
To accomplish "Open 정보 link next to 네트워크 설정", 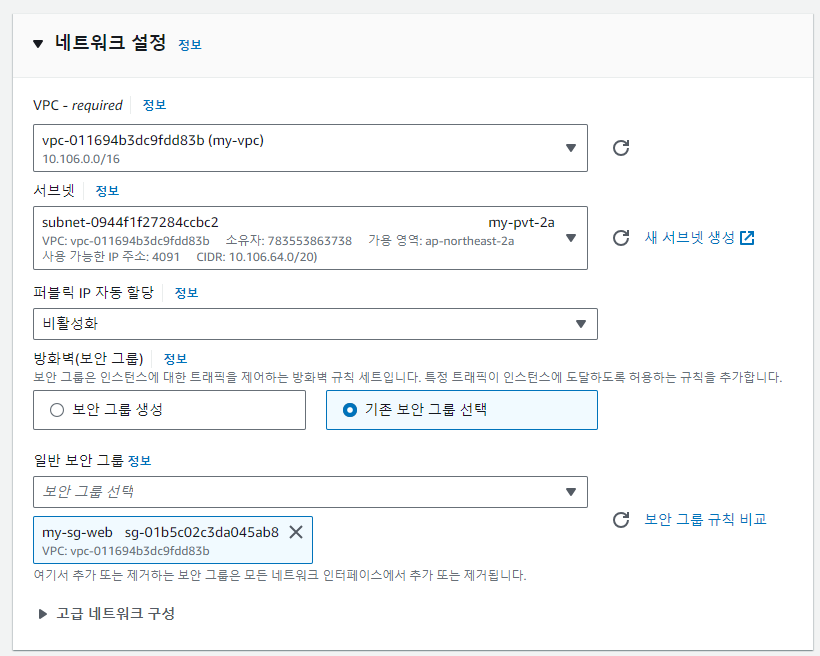I will point(190,45).
